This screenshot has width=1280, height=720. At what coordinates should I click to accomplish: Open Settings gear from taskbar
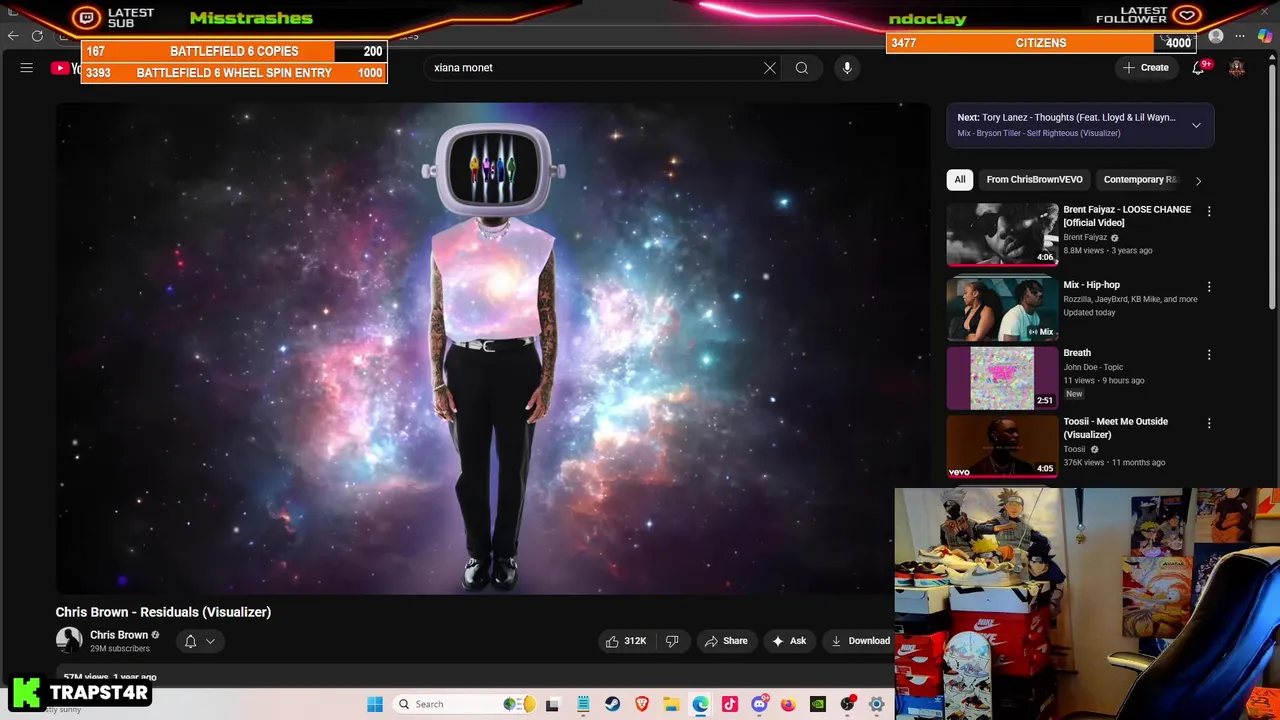[876, 704]
